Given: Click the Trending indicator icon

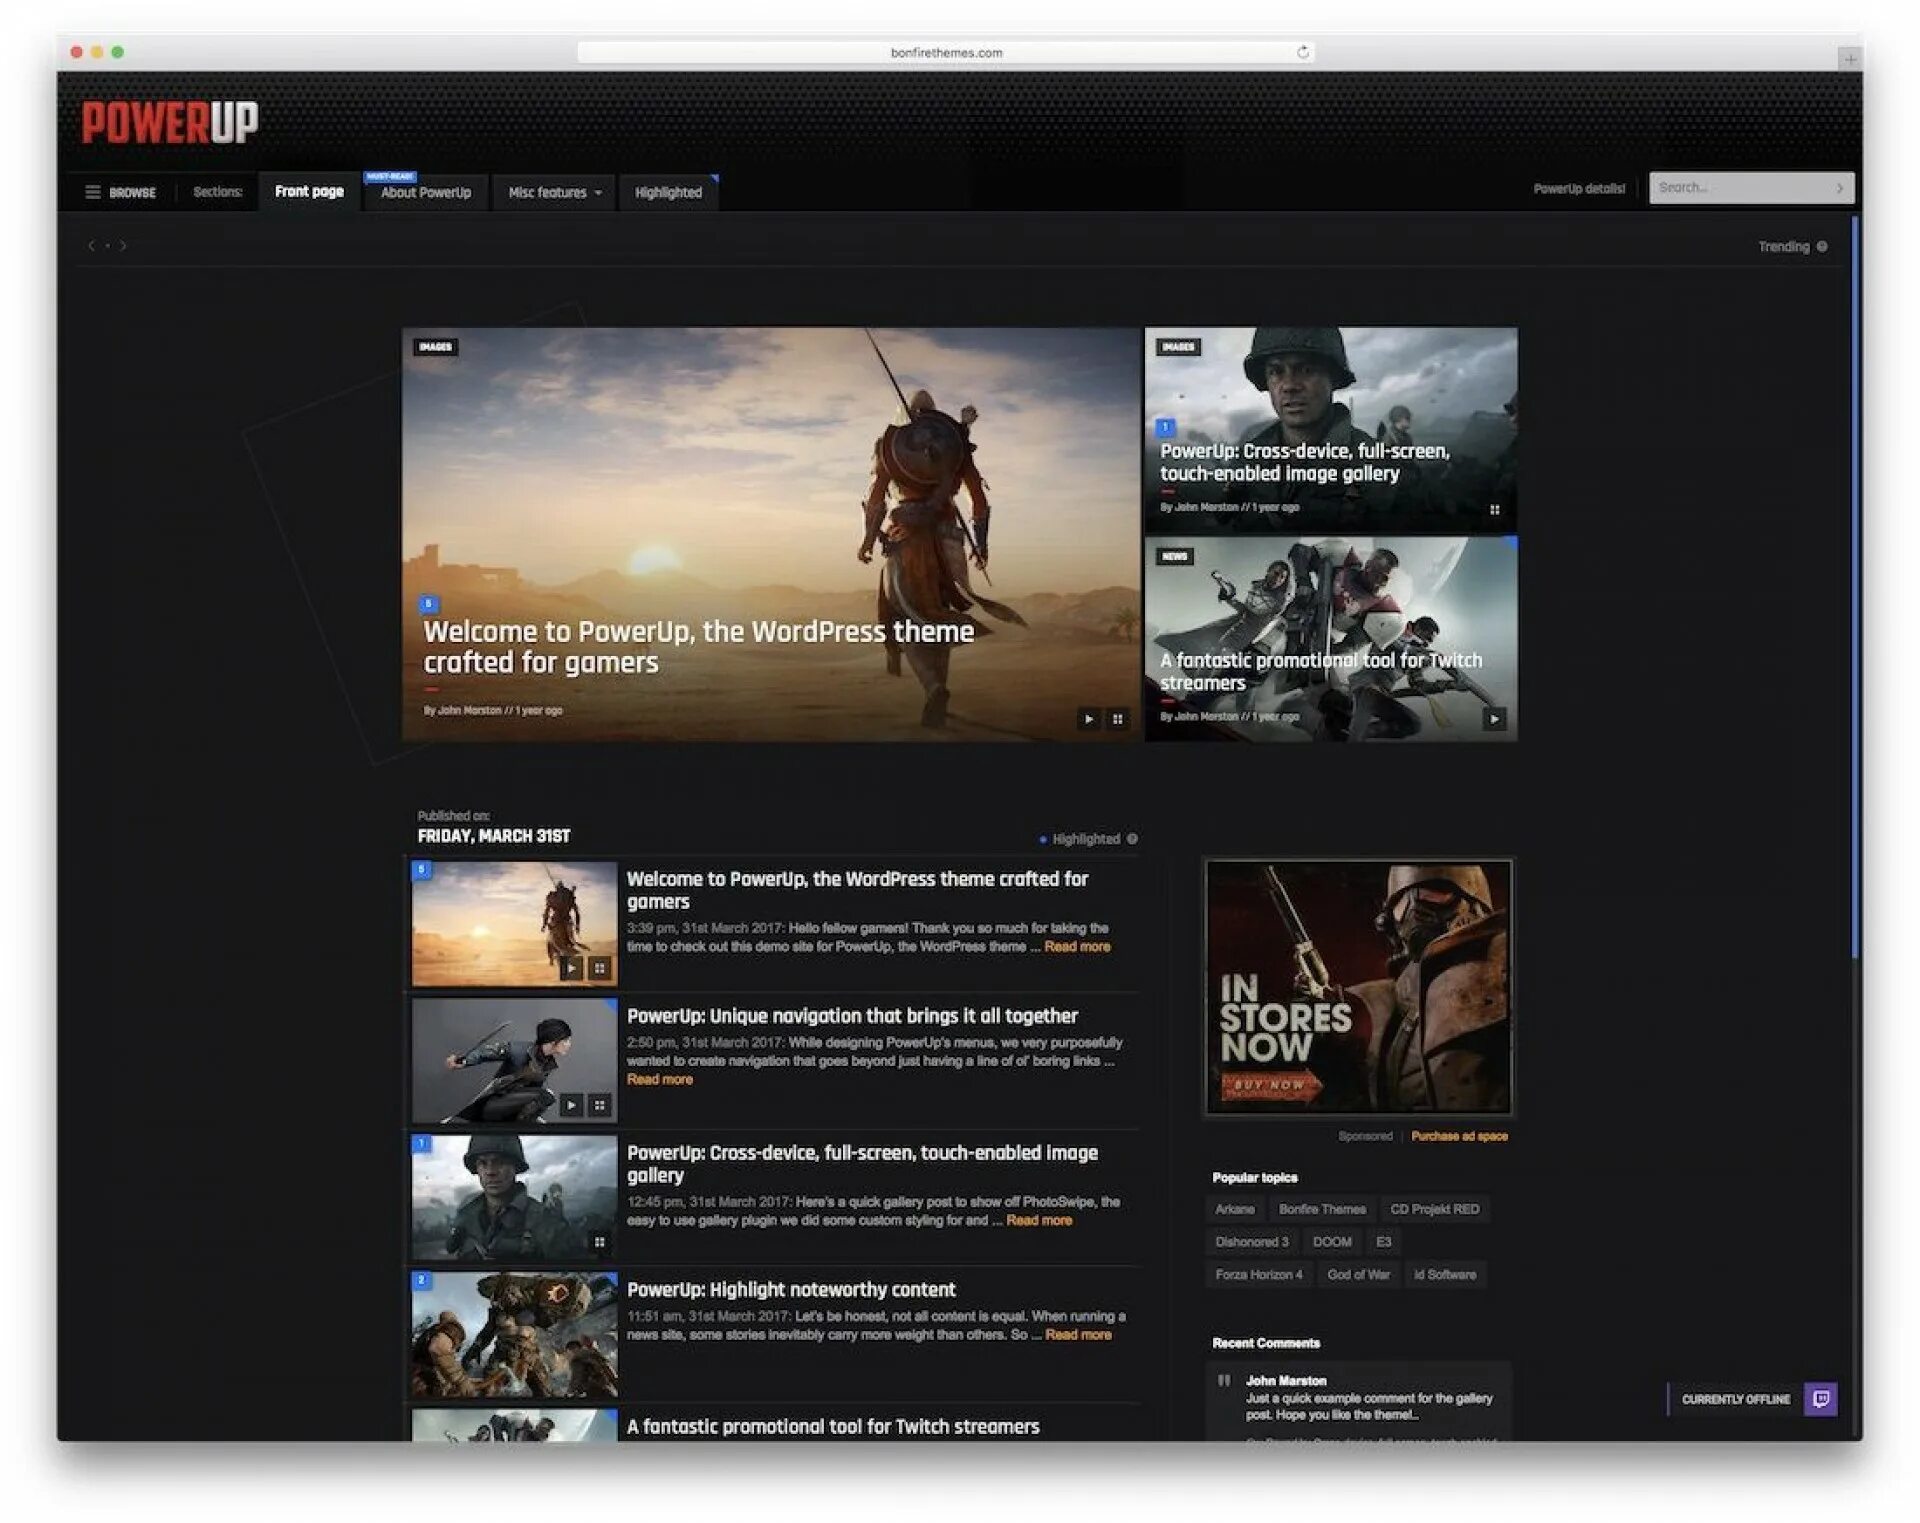Looking at the screenshot, I should click(x=1820, y=245).
